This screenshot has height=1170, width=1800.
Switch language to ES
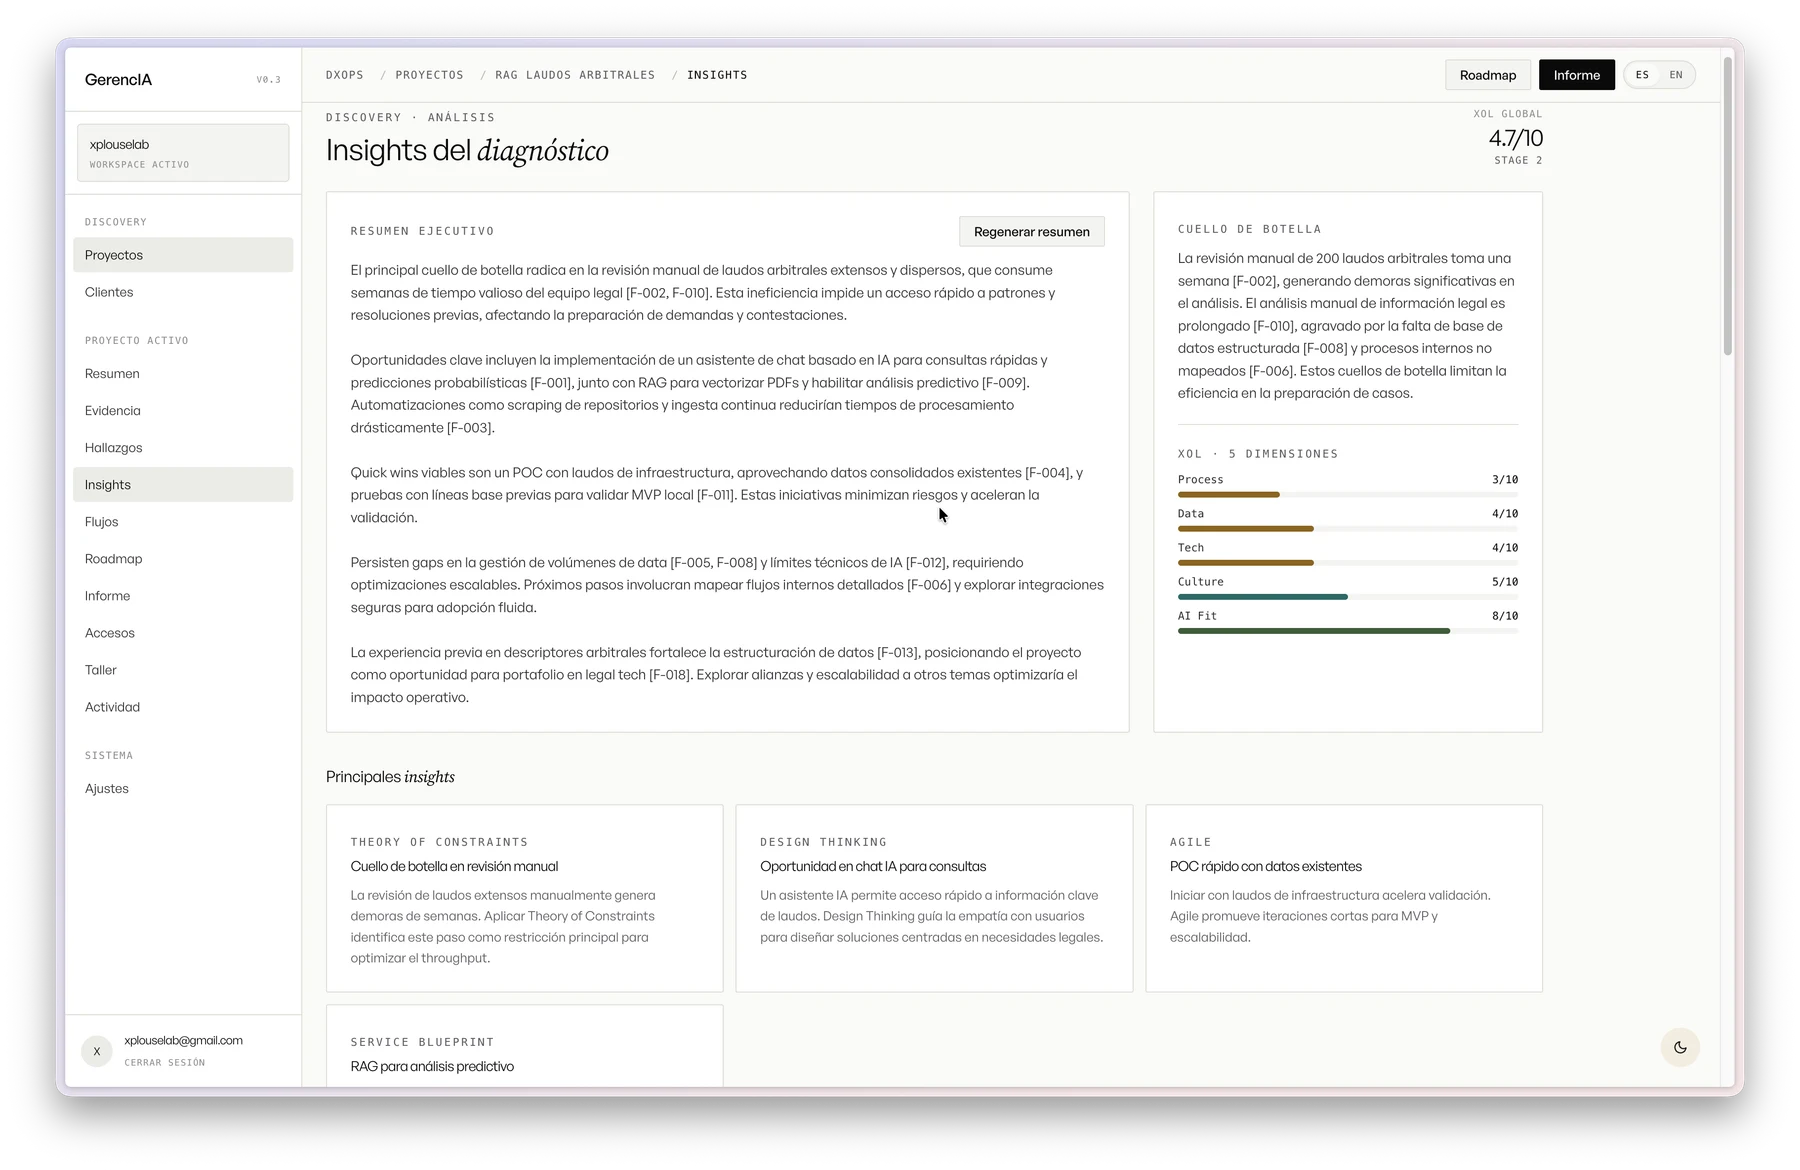pyautogui.click(x=1642, y=75)
